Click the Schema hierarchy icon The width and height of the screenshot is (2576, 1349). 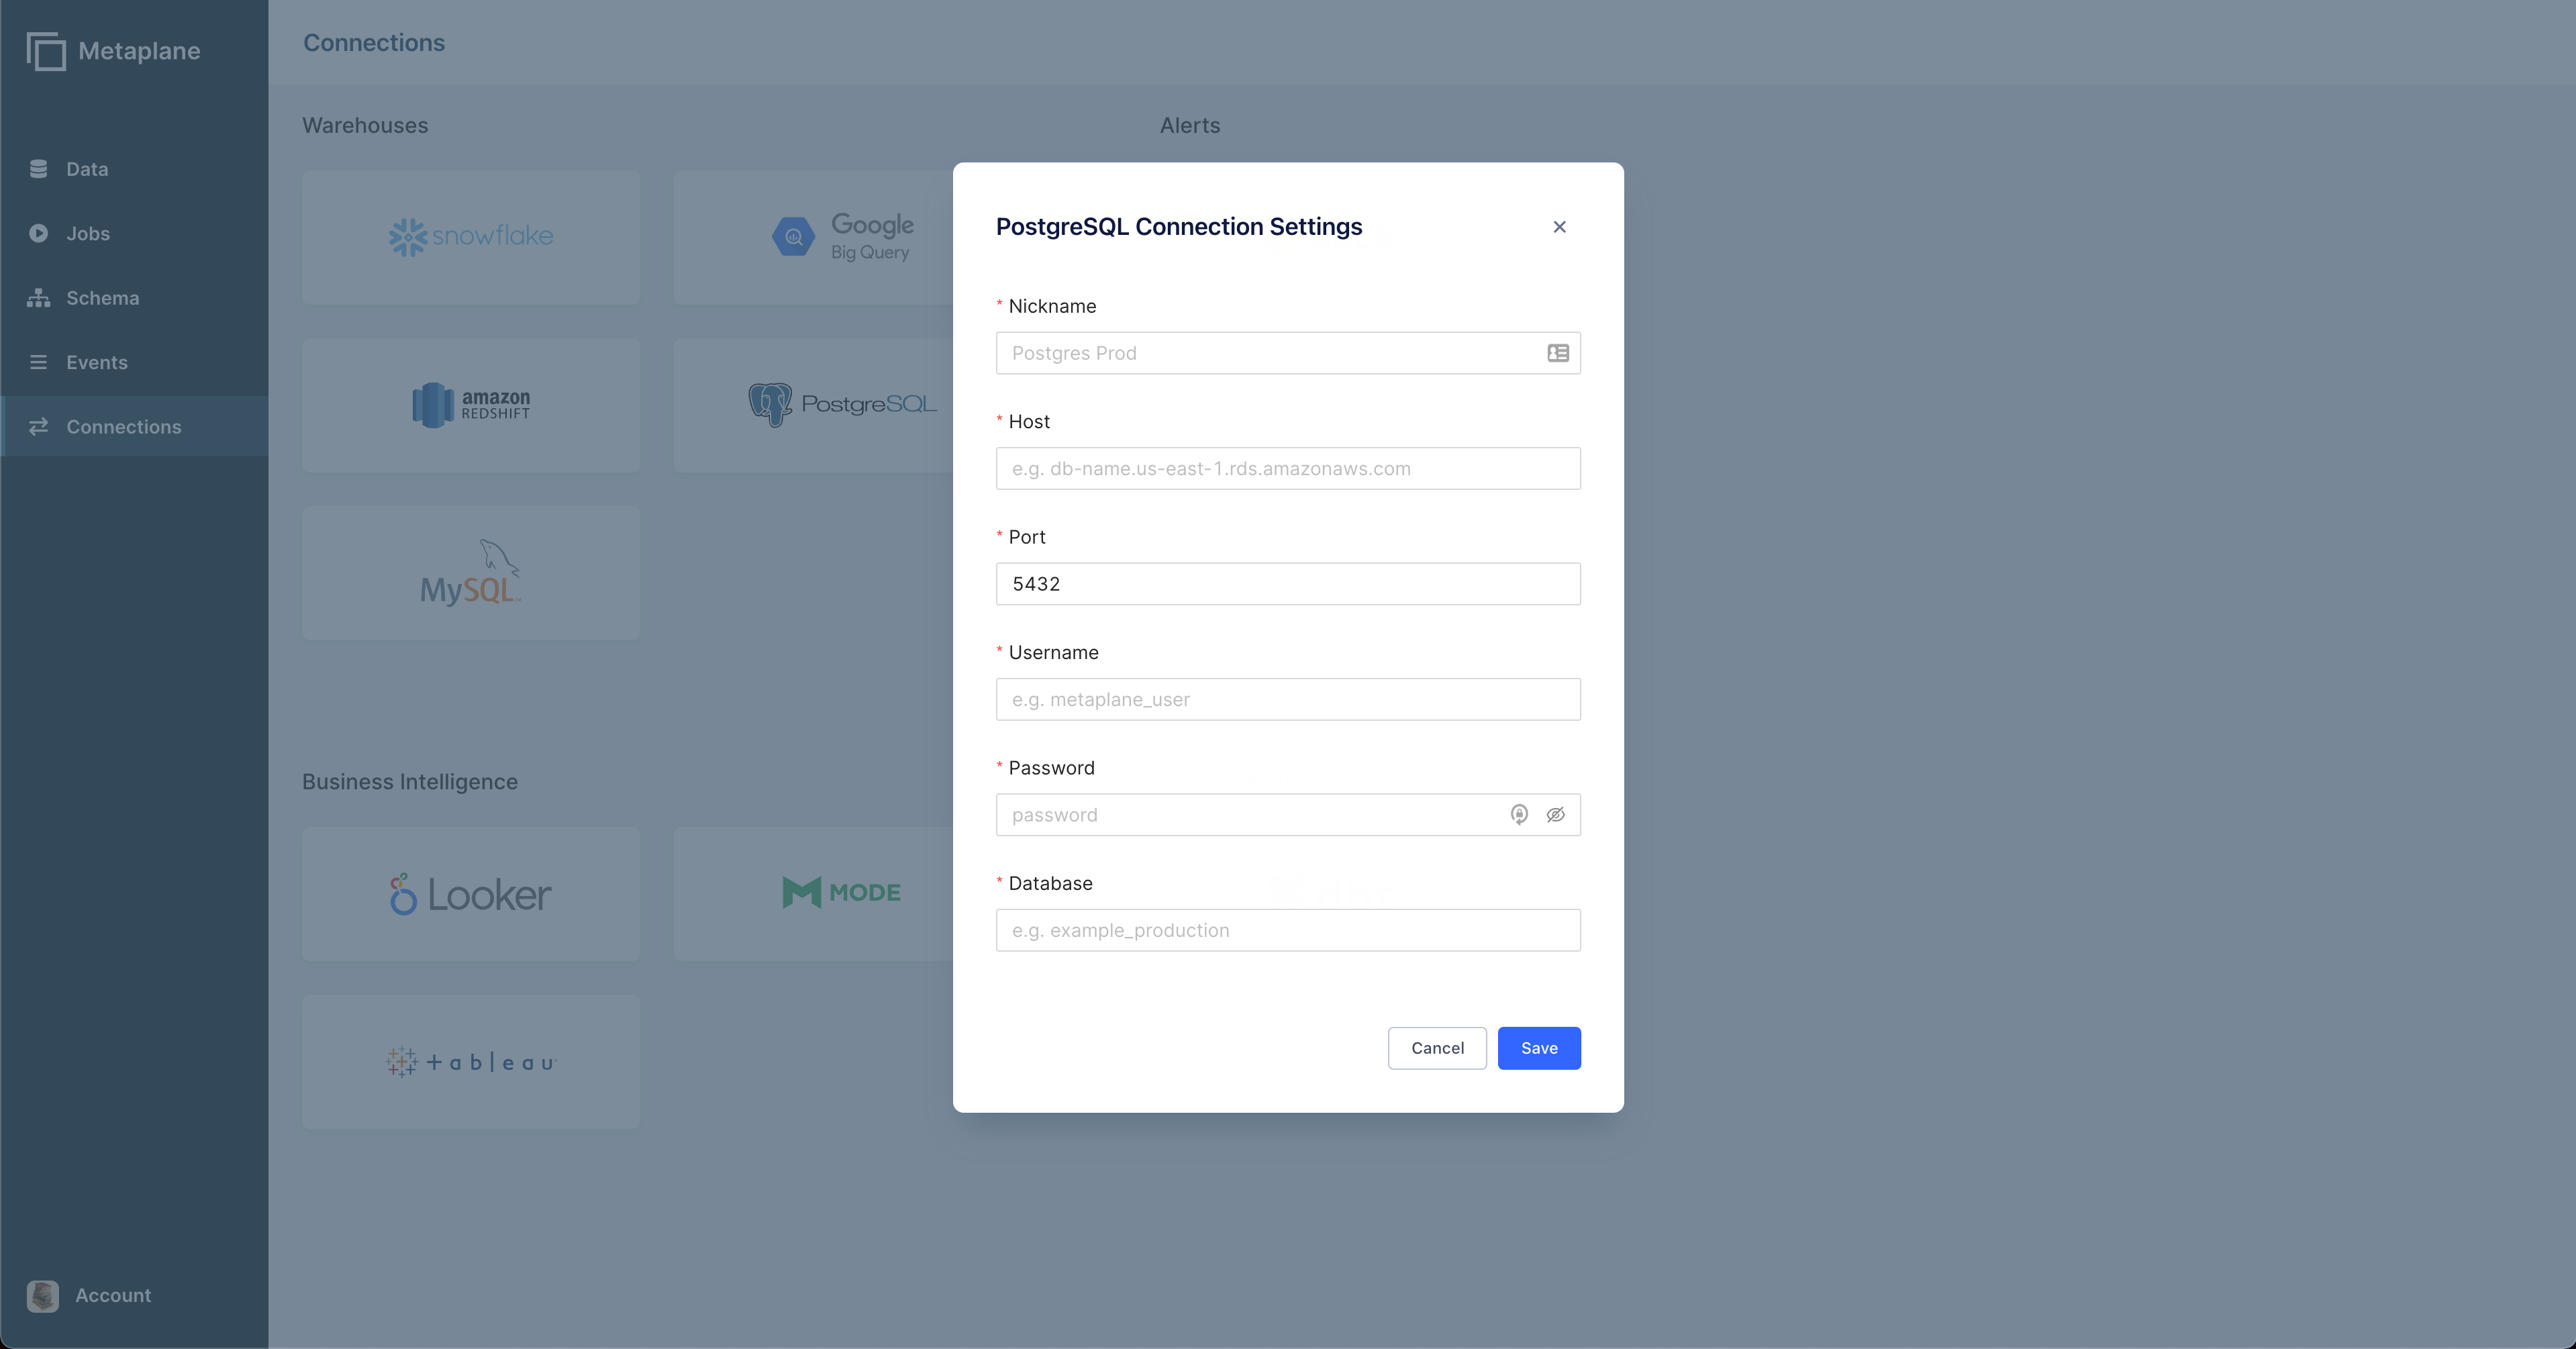(x=38, y=298)
